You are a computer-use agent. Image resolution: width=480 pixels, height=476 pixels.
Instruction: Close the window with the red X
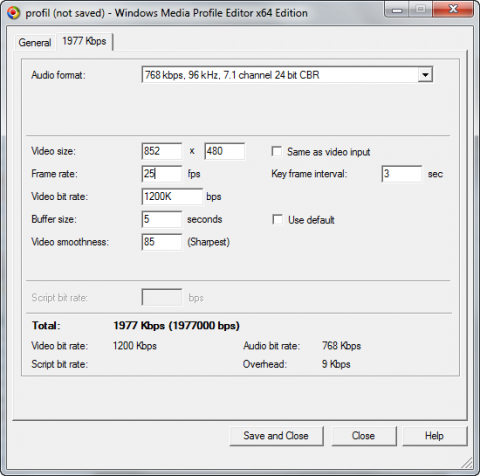pyautogui.click(x=453, y=10)
